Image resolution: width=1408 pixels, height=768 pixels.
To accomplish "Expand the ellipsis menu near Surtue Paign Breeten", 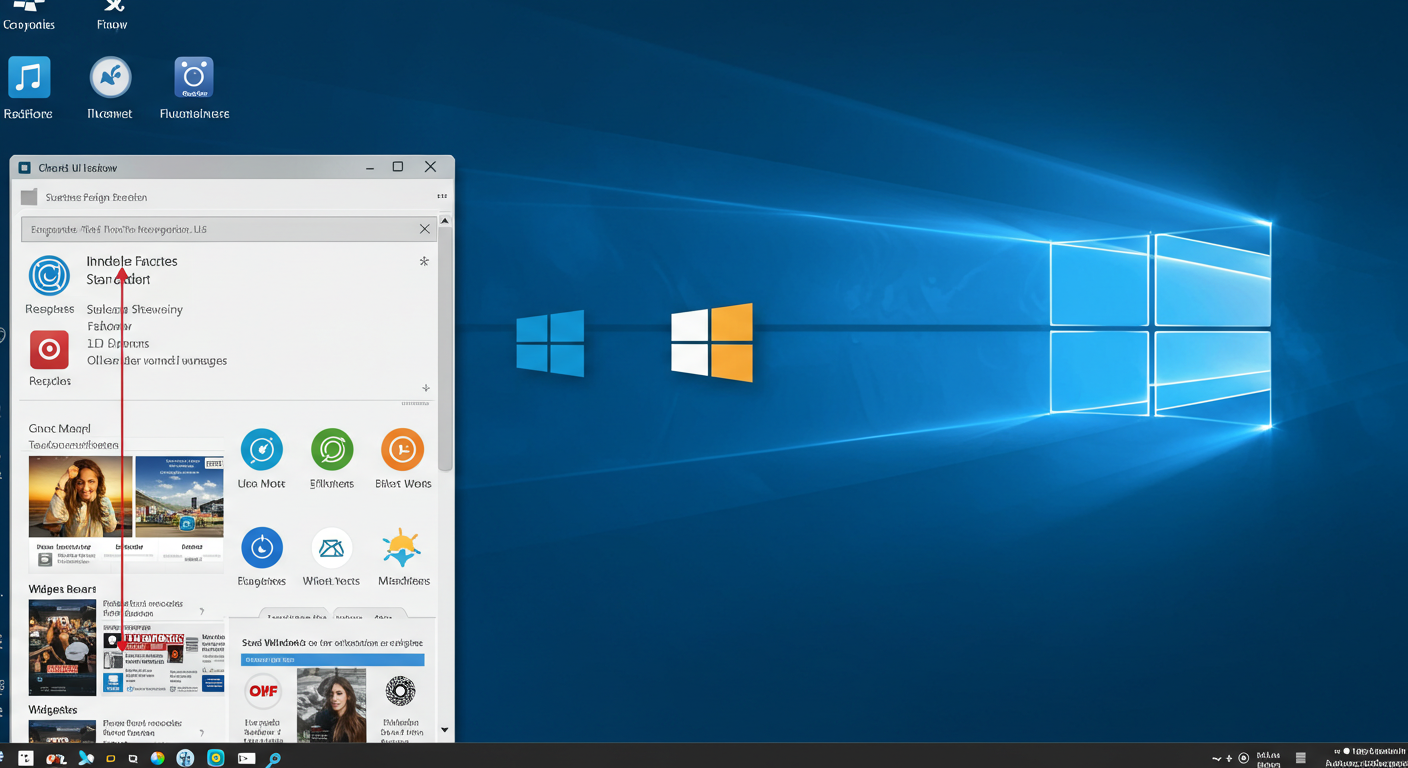I will 441,196.
